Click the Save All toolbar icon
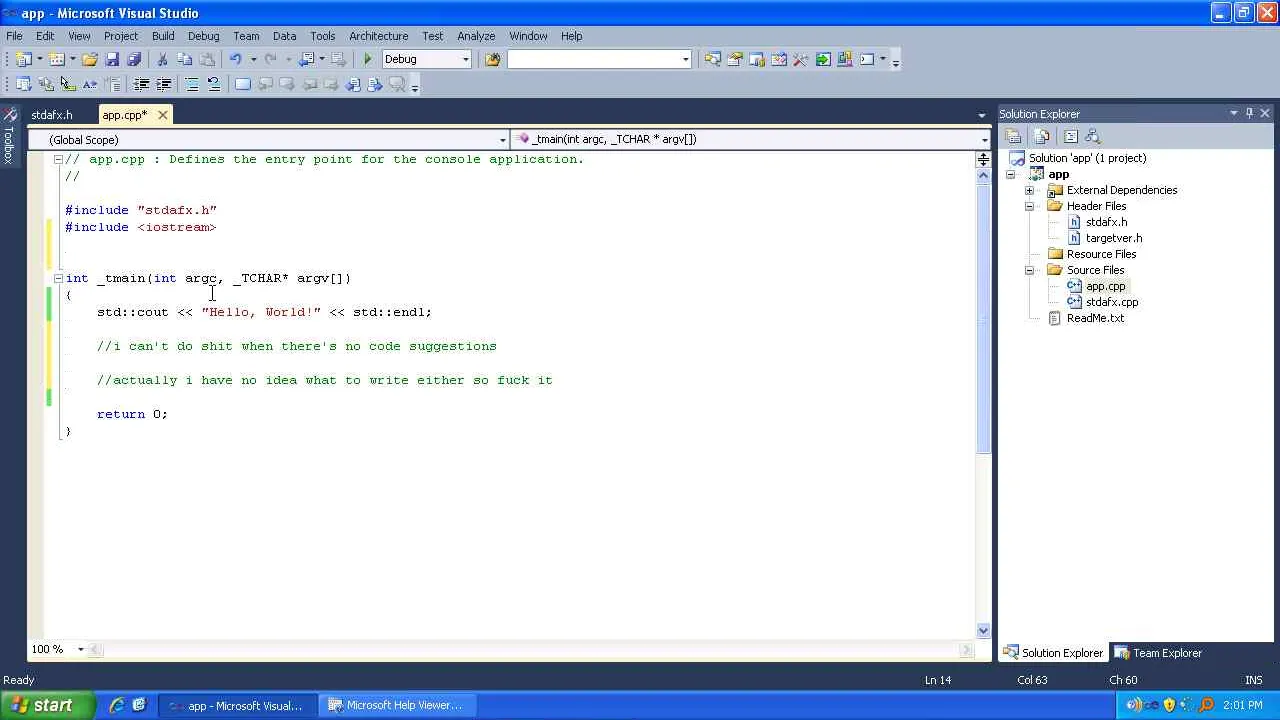Screen dimensions: 1280x720 pyautogui.click(x=134, y=59)
